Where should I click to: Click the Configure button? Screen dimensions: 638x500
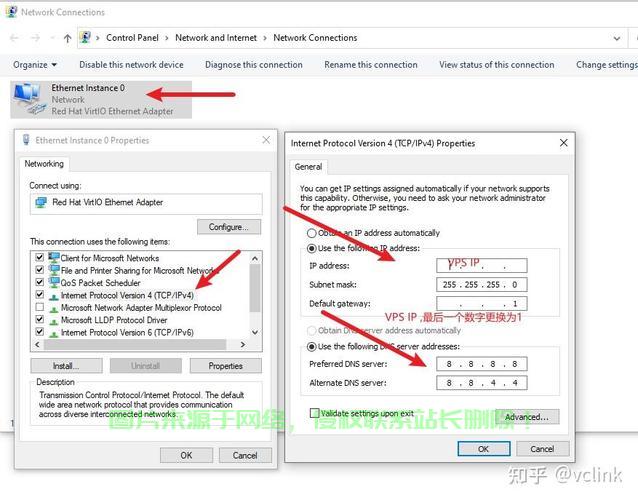[229, 227]
